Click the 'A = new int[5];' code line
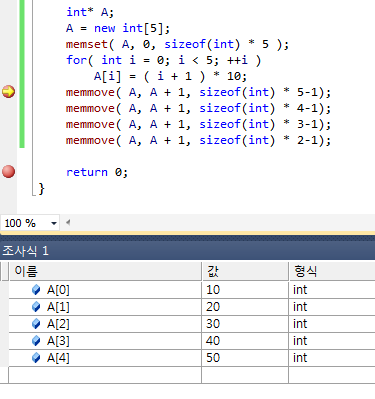This screenshot has width=375, height=399. coord(118,28)
